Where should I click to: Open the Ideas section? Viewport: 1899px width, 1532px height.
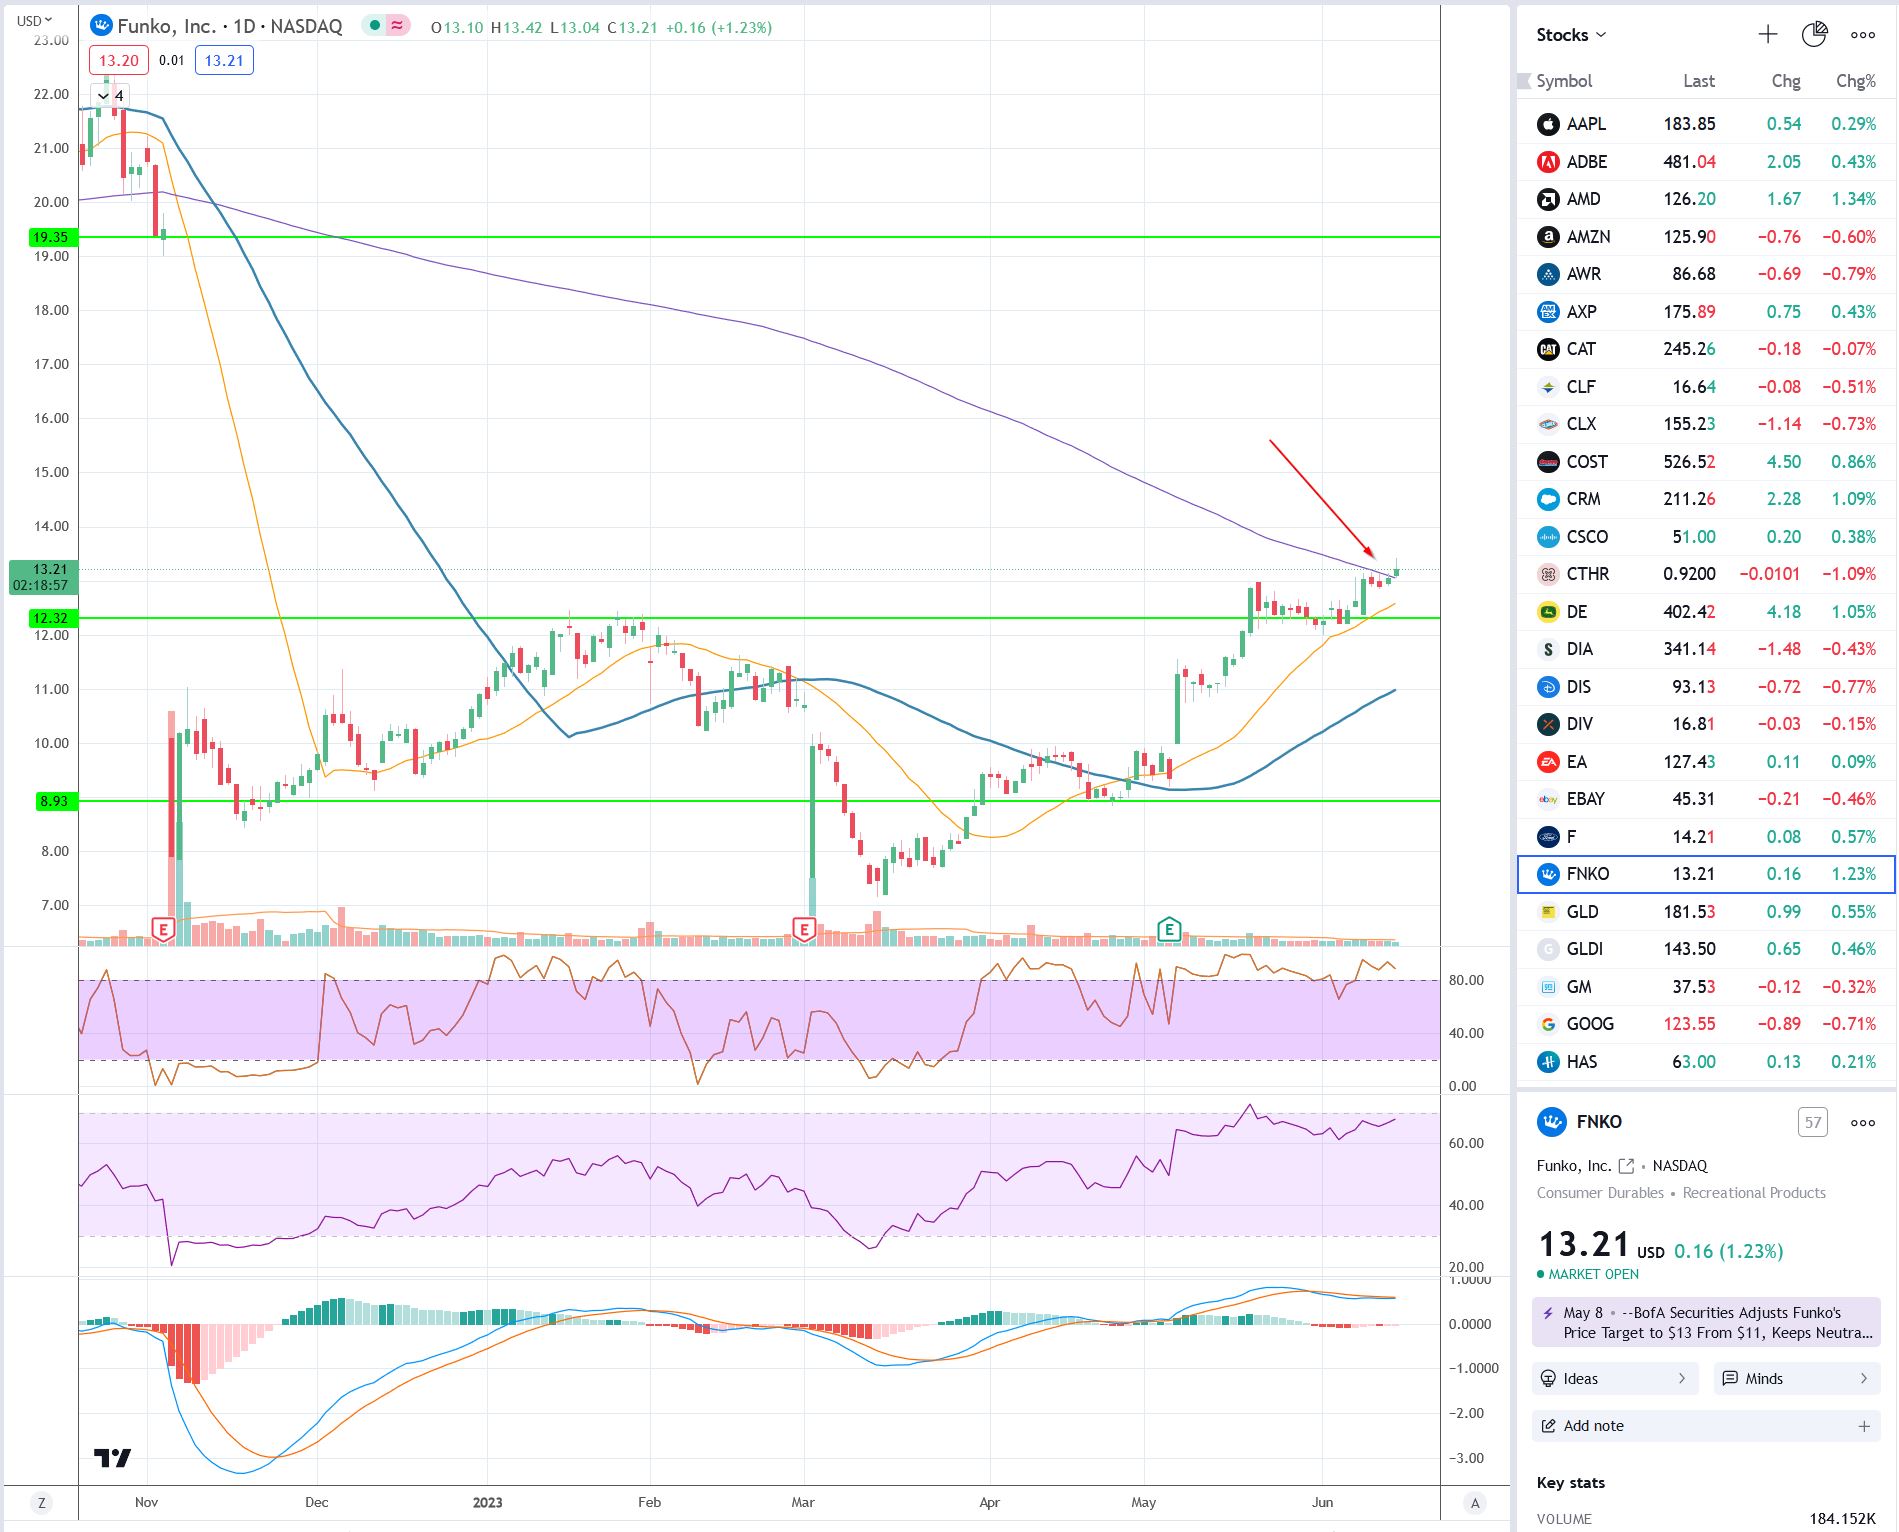tap(1615, 1379)
